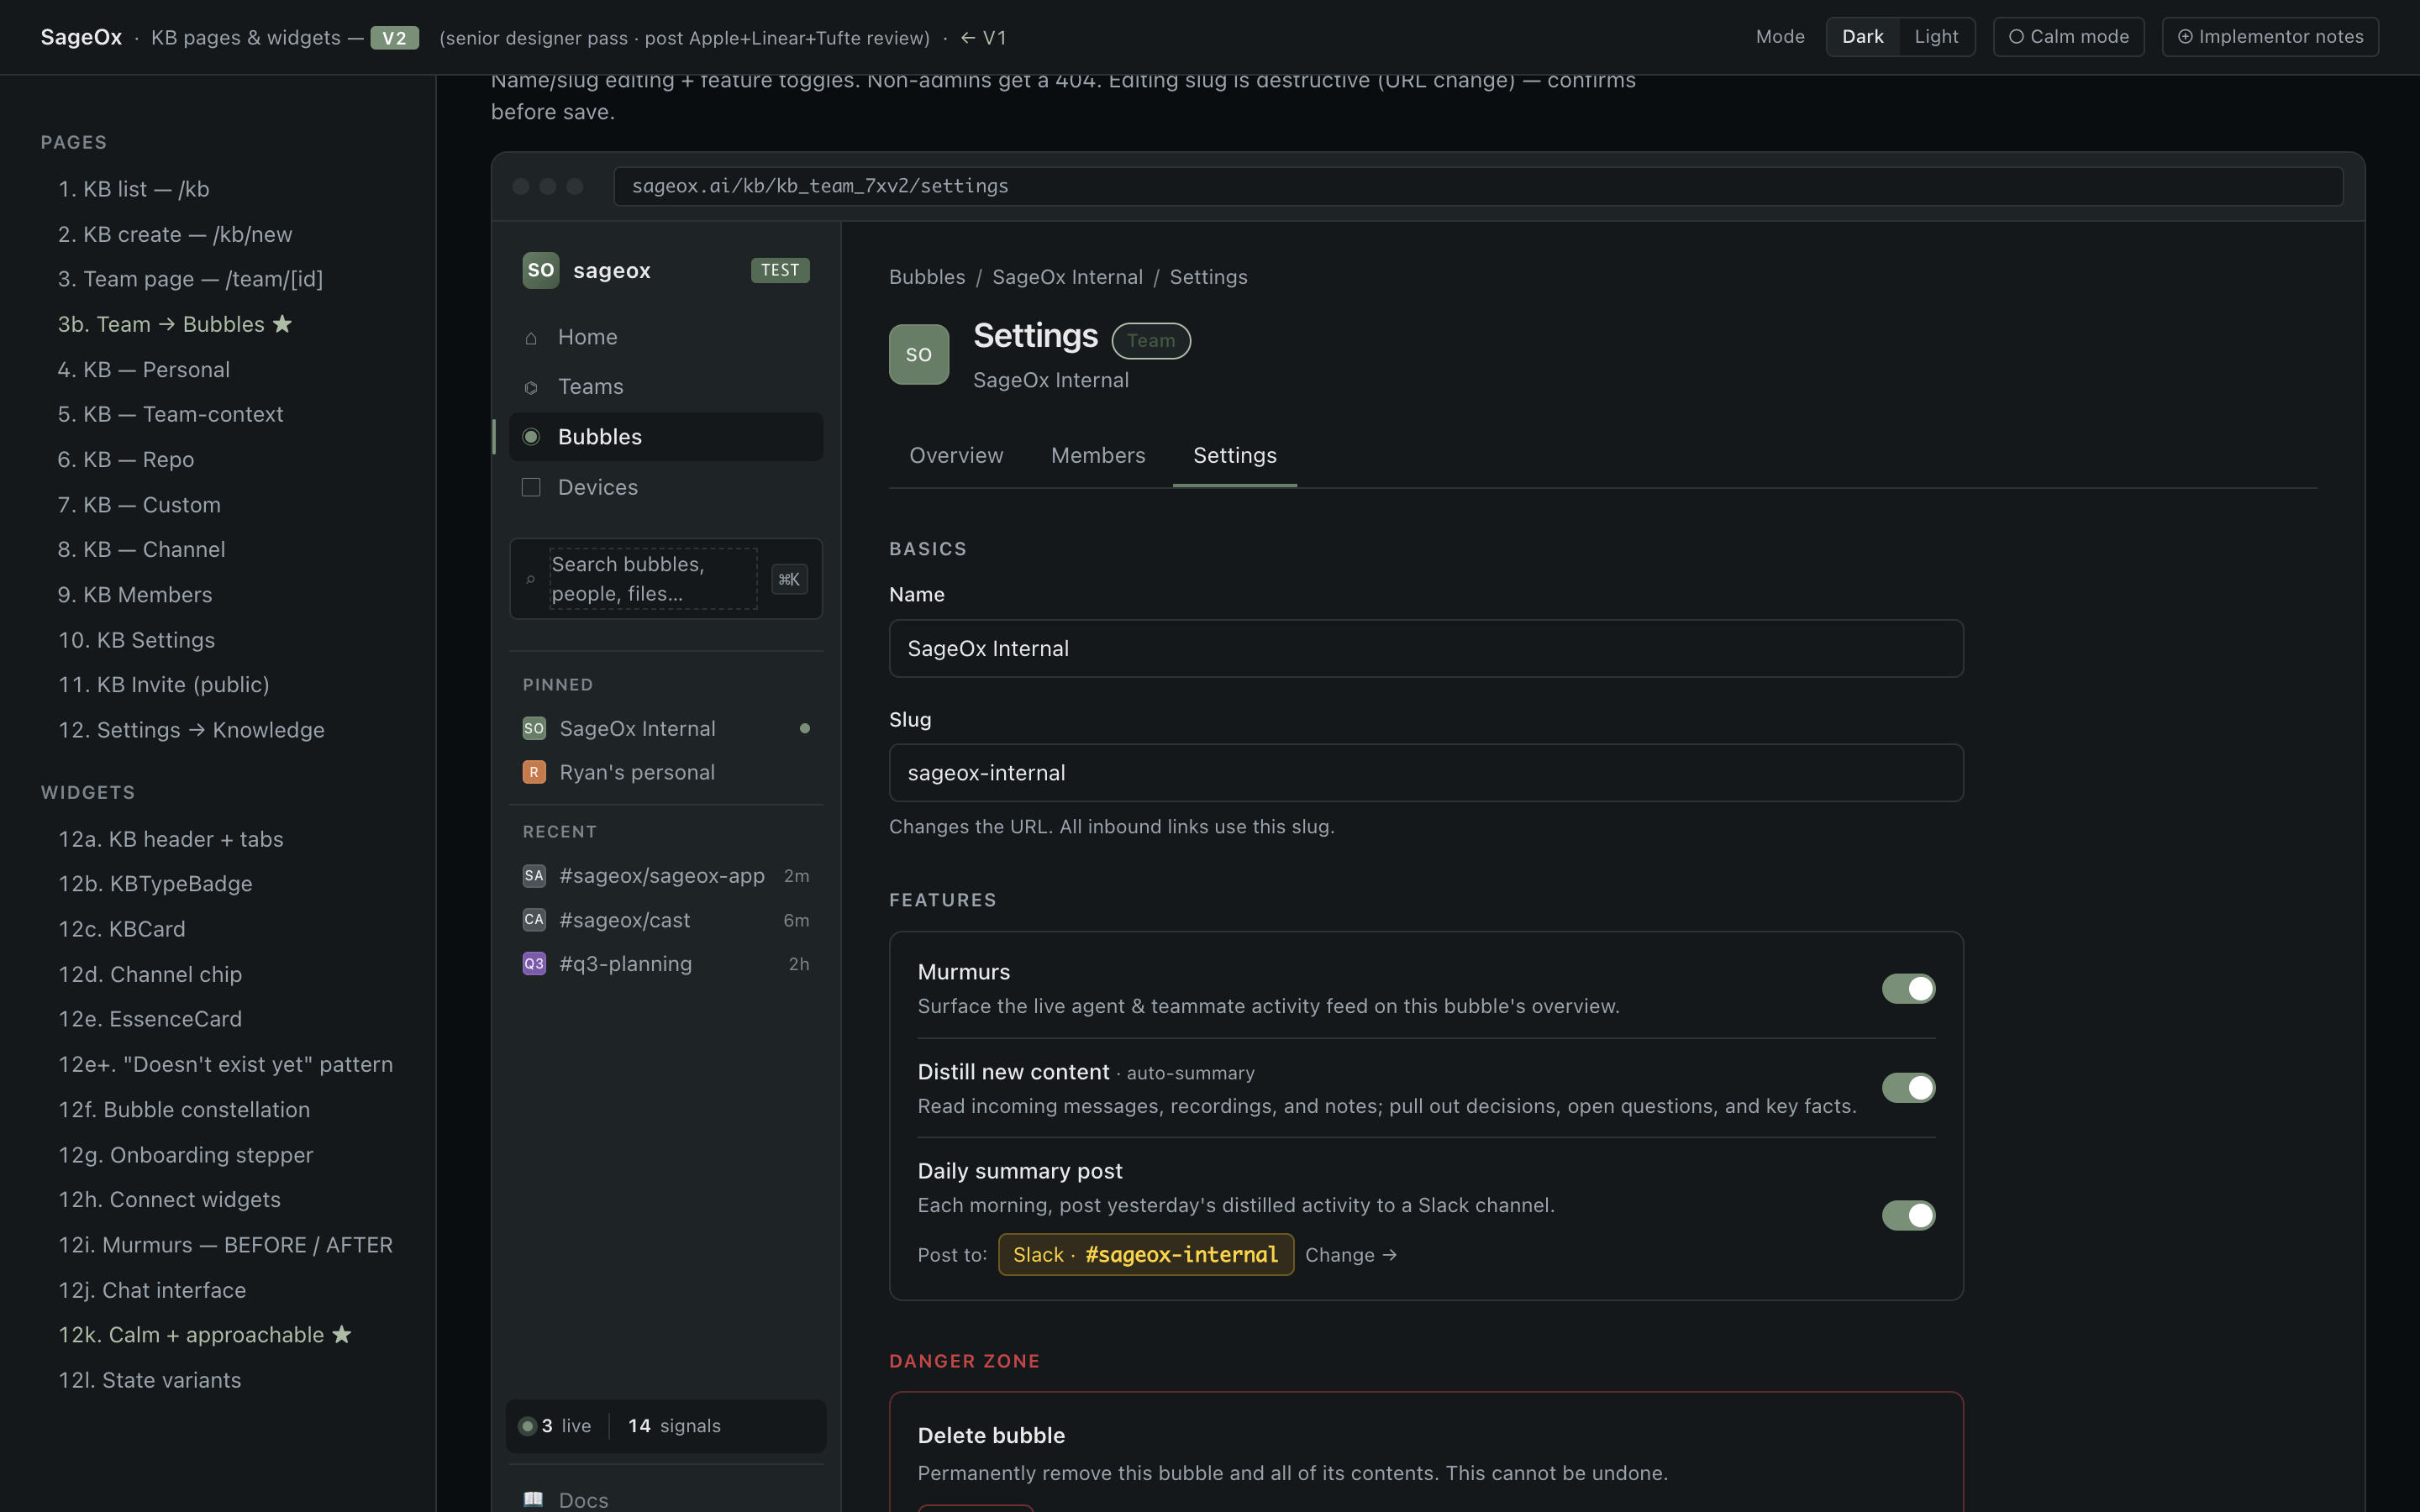2420x1512 pixels.
Task: Open page 2. KB create — /kb/new
Action: (175, 234)
